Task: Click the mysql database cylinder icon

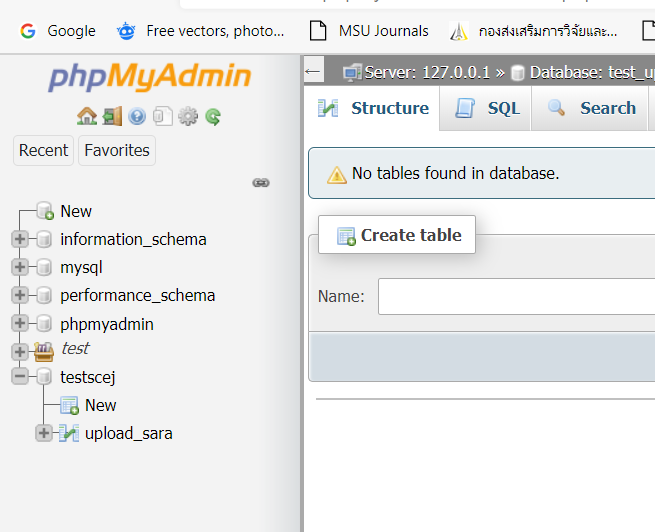Action: [x=44, y=267]
